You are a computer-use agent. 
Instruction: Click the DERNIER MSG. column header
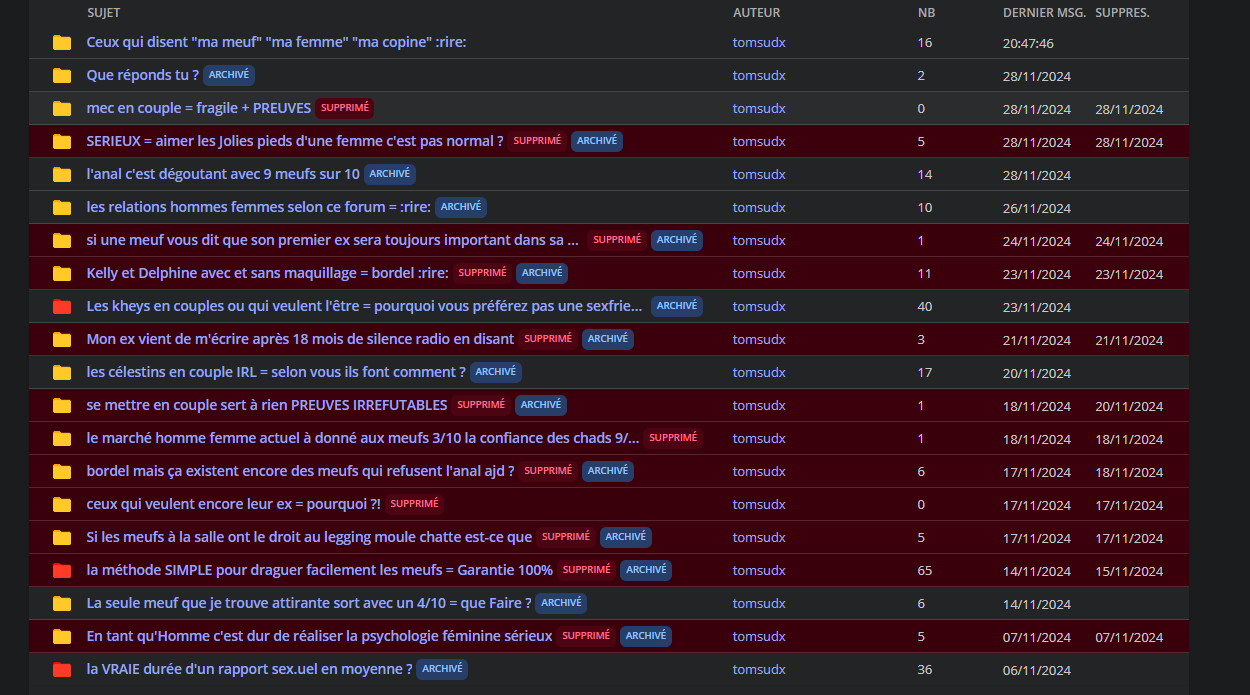(x=1043, y=13)
